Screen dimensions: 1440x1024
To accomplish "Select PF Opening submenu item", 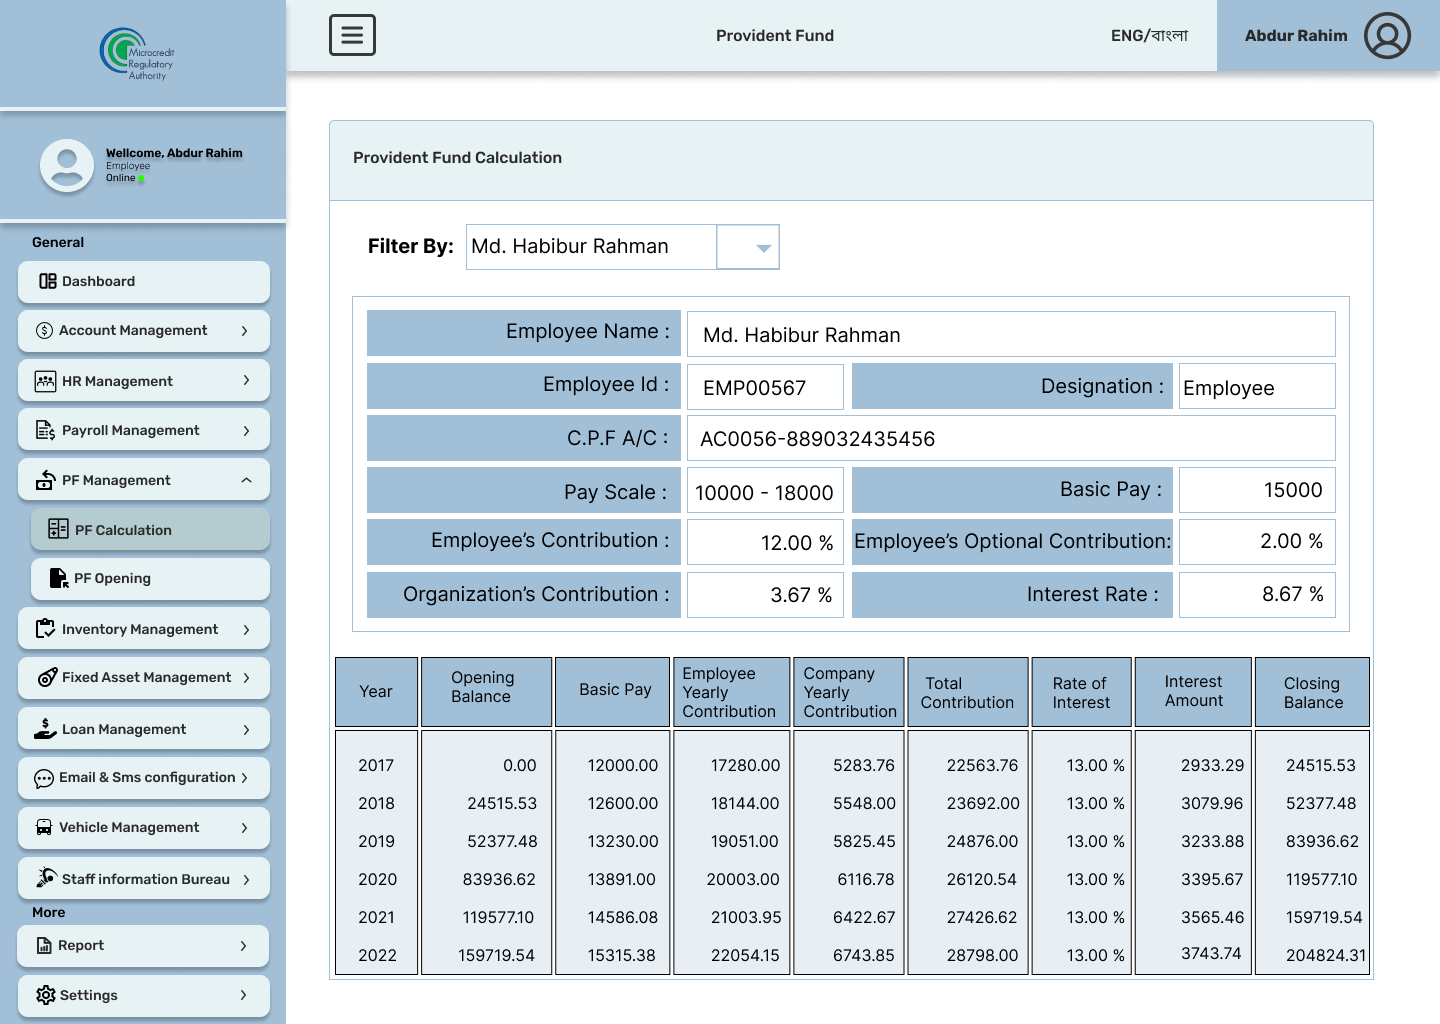I will (x=150, y=579).
